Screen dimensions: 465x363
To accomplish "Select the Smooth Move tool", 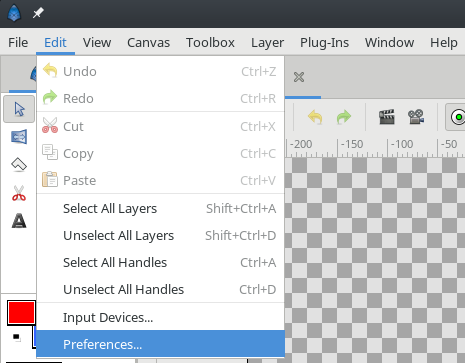I will (19, 137).
